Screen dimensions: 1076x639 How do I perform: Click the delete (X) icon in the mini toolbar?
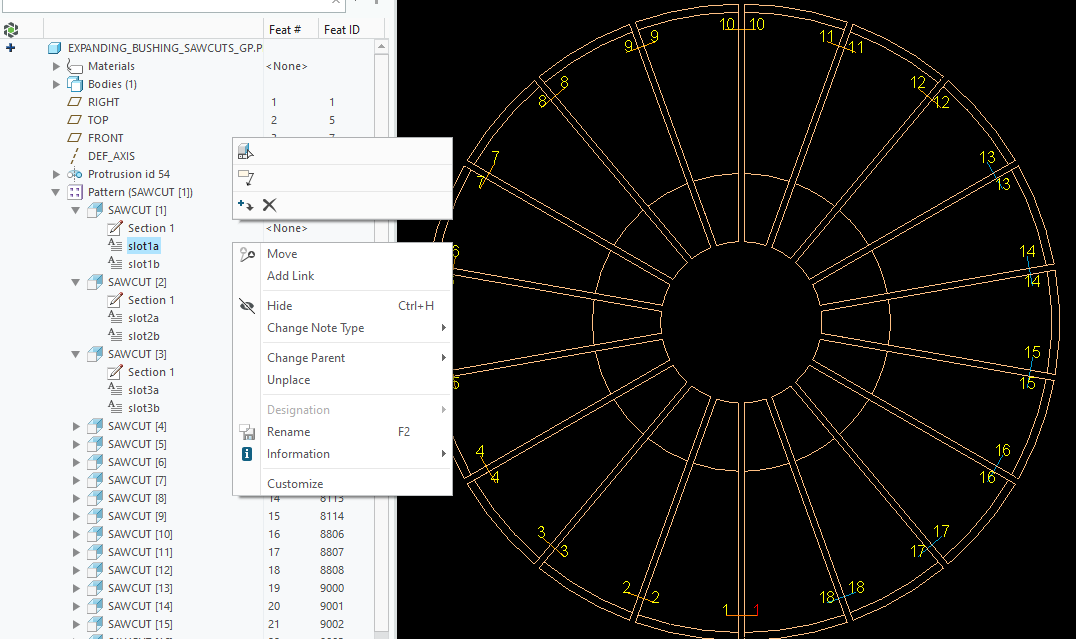pos(268,204)
